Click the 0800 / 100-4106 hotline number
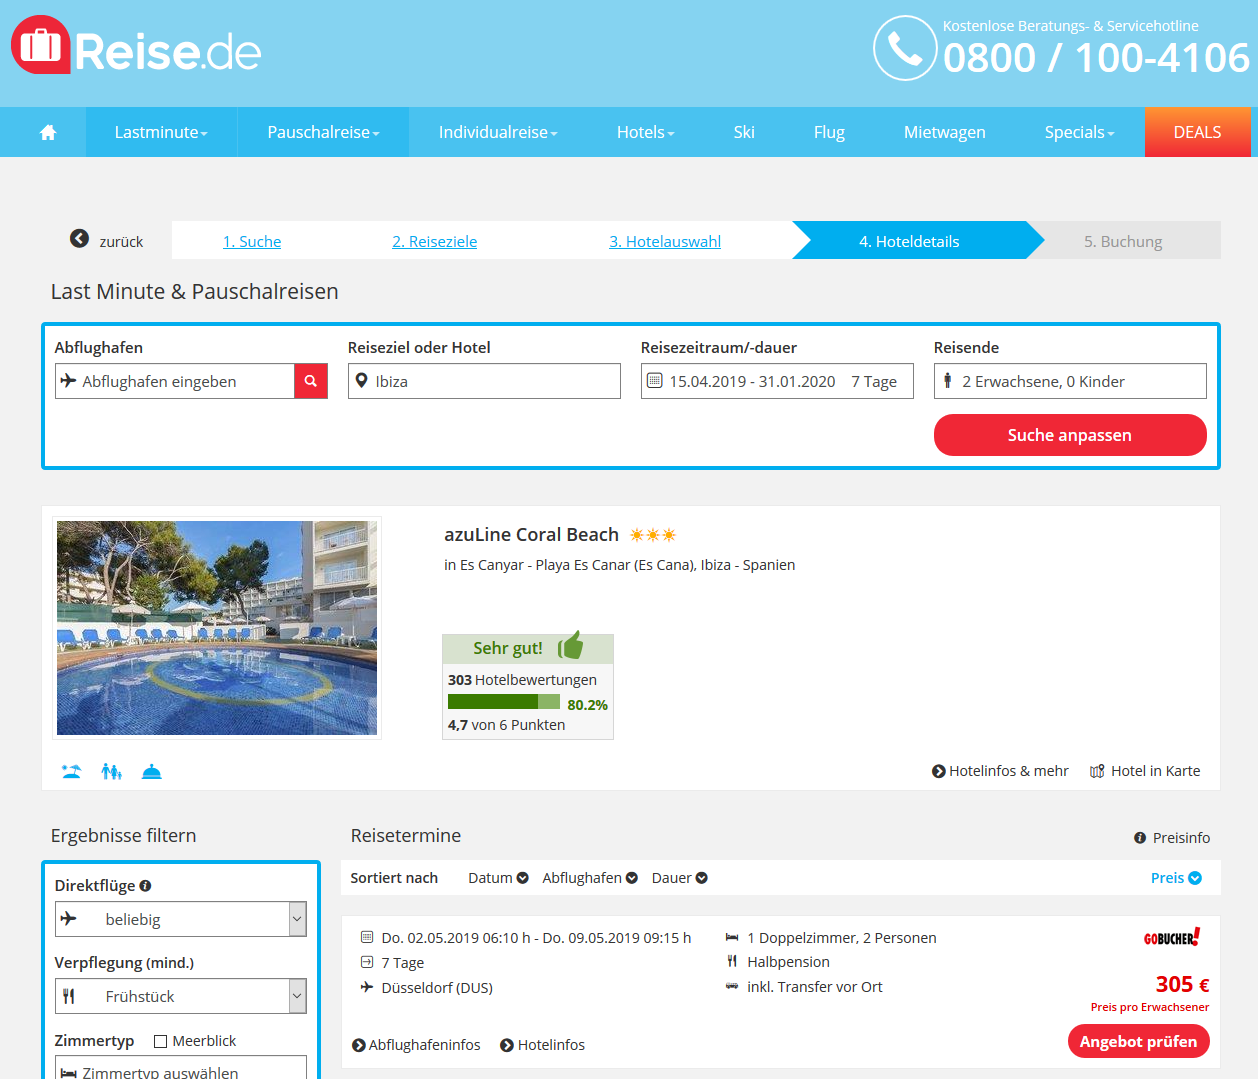Image resolution: width=1258 pixels, height=1079 pixels. pos(1096,58)
